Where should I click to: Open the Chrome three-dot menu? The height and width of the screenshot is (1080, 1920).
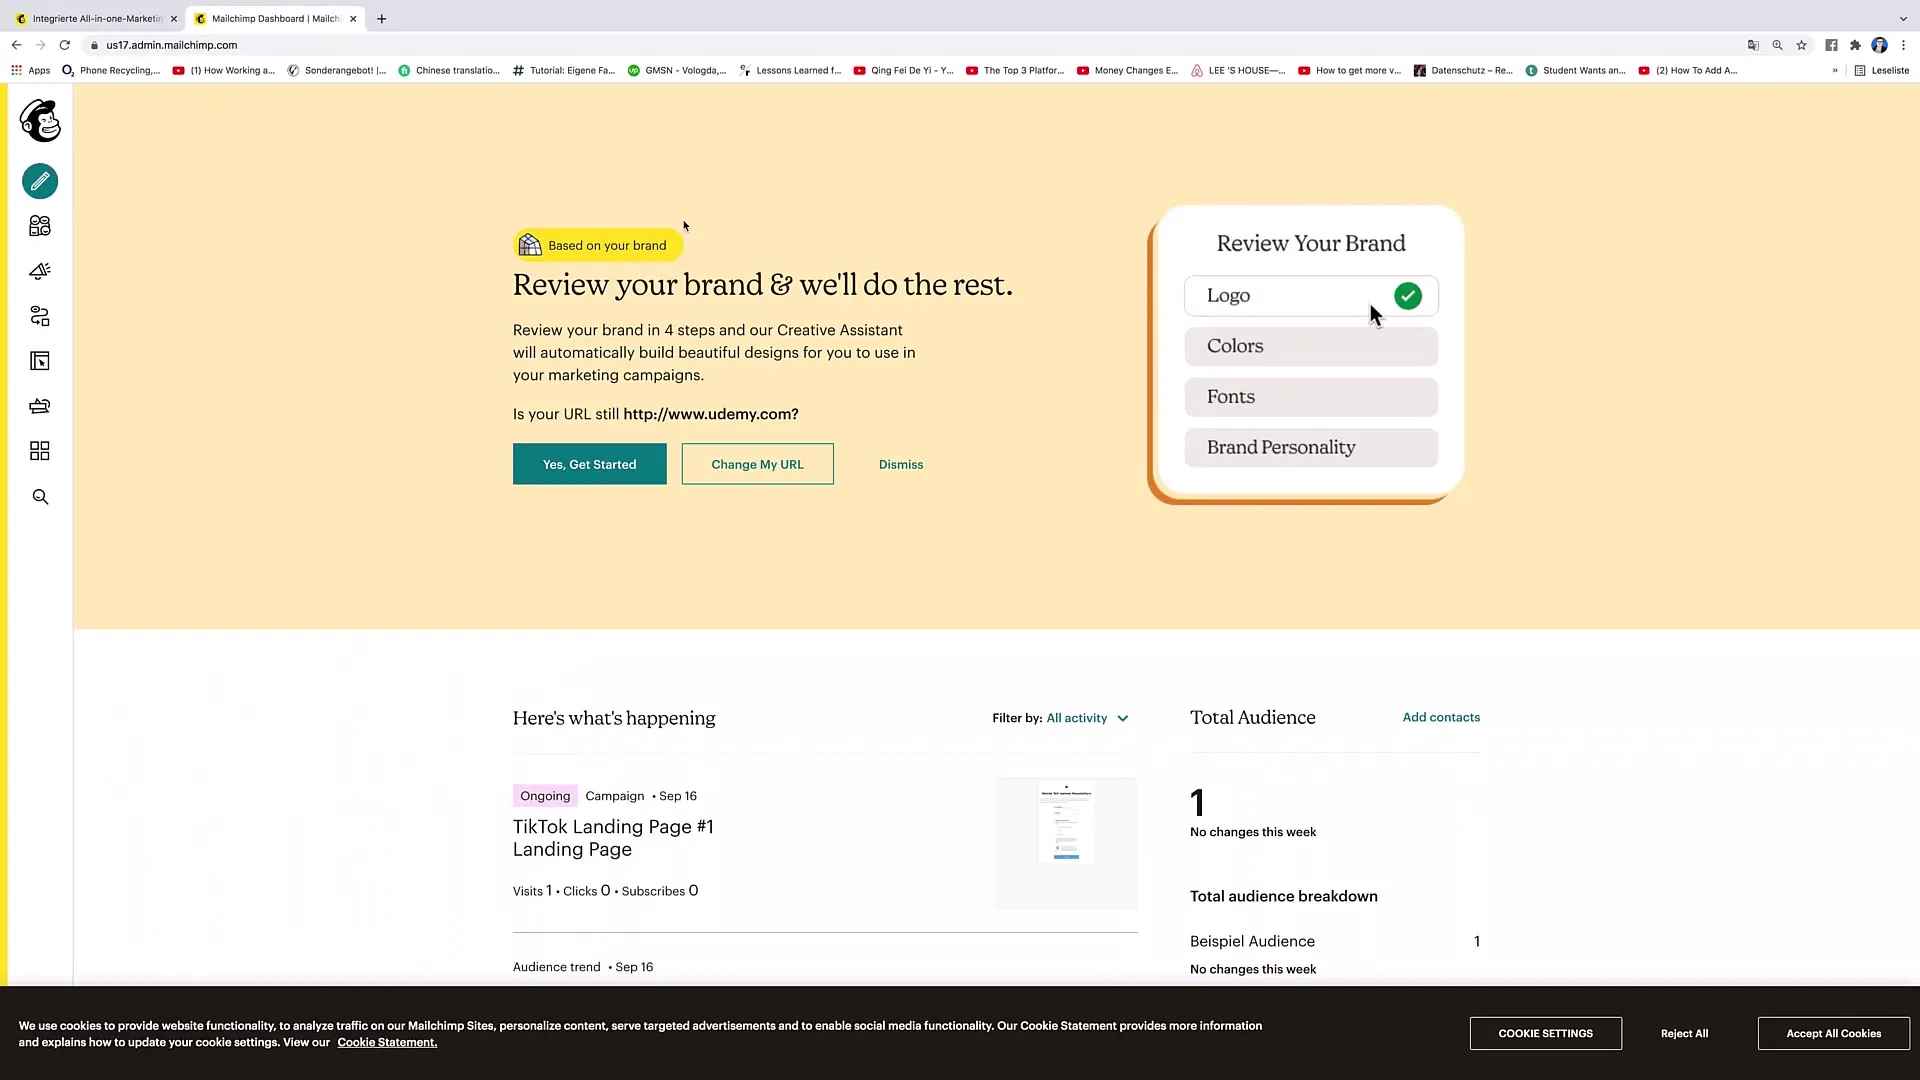(x=1904, y=45)
